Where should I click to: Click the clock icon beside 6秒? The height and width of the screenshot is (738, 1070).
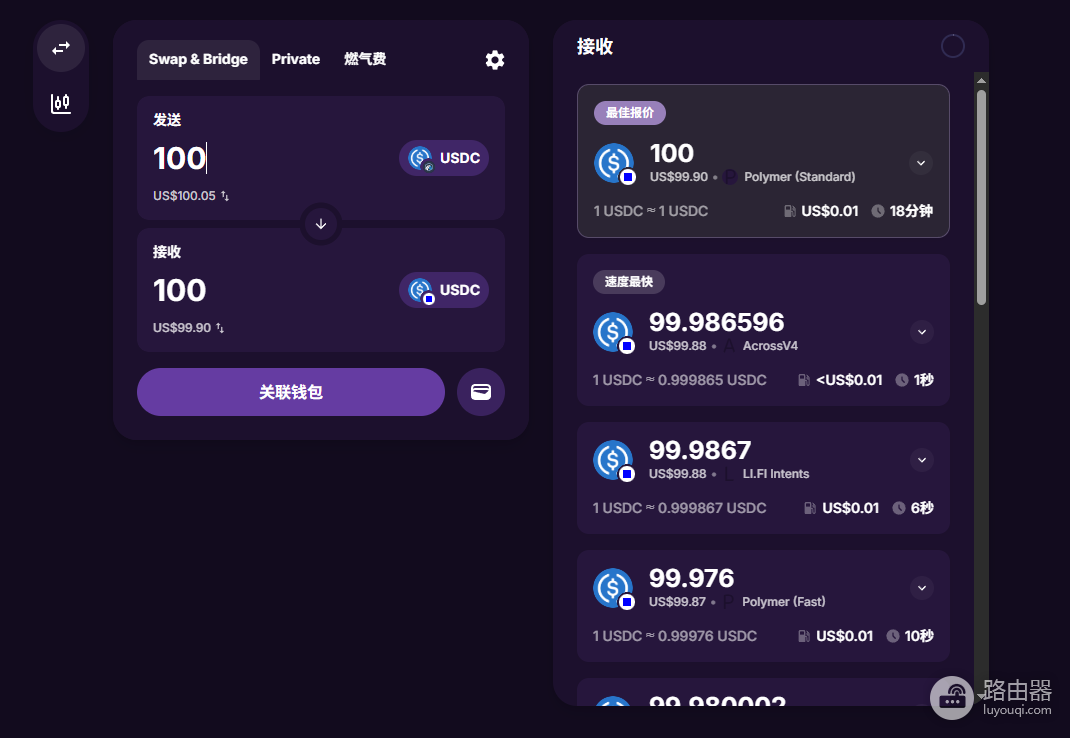tap(899, 508)
